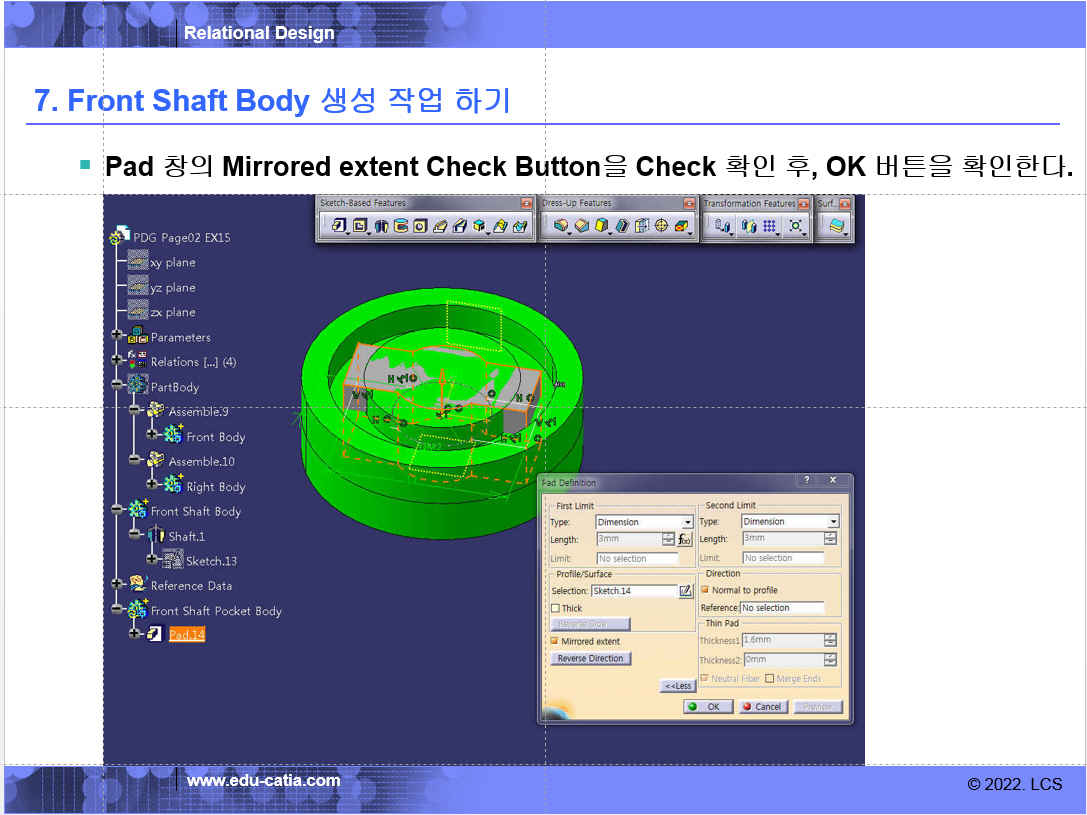This screenshot has width=1087, height=815.
Task: Toggle the Normal to profile checkbox
Action: pos(705,590)
